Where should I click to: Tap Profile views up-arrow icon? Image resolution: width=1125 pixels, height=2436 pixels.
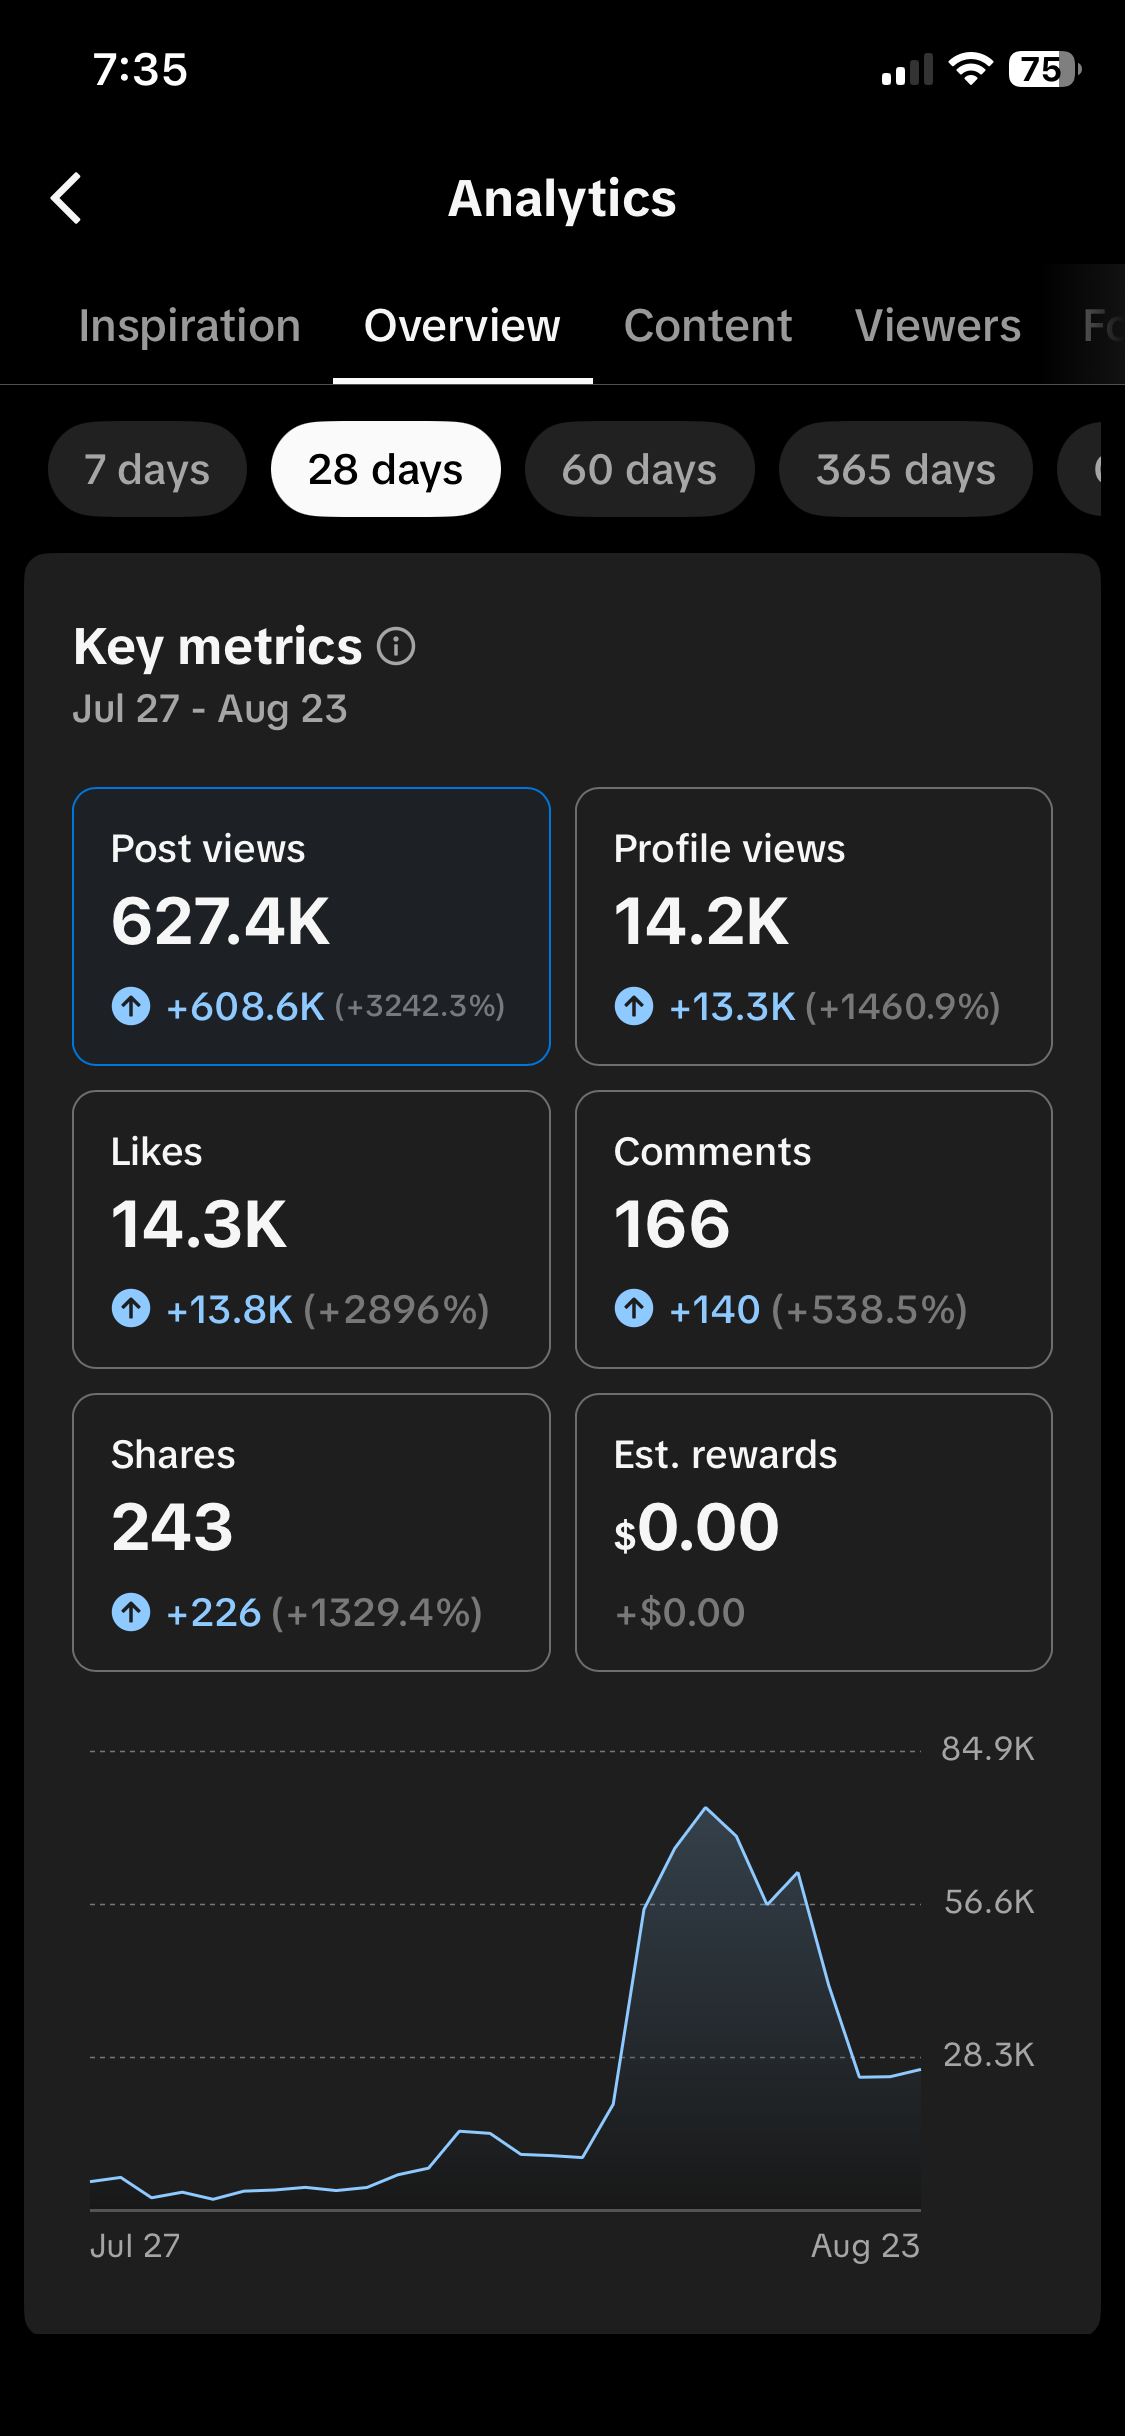coord(634,1006)
